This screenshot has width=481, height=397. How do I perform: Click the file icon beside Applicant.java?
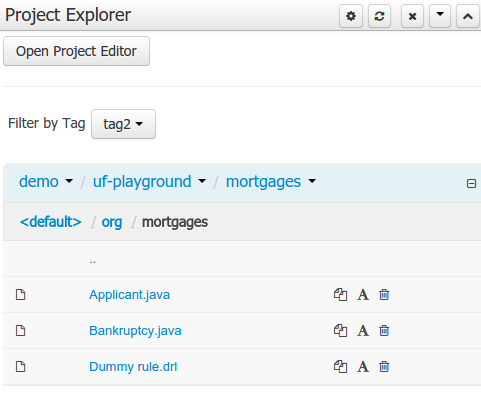(x=21, y=295)
